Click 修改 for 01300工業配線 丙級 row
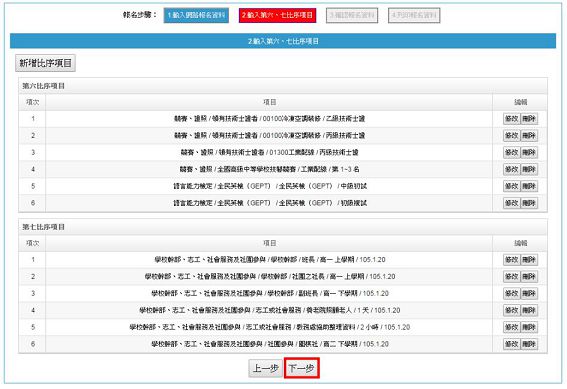567x389 pixels. (x=511, y=153)
